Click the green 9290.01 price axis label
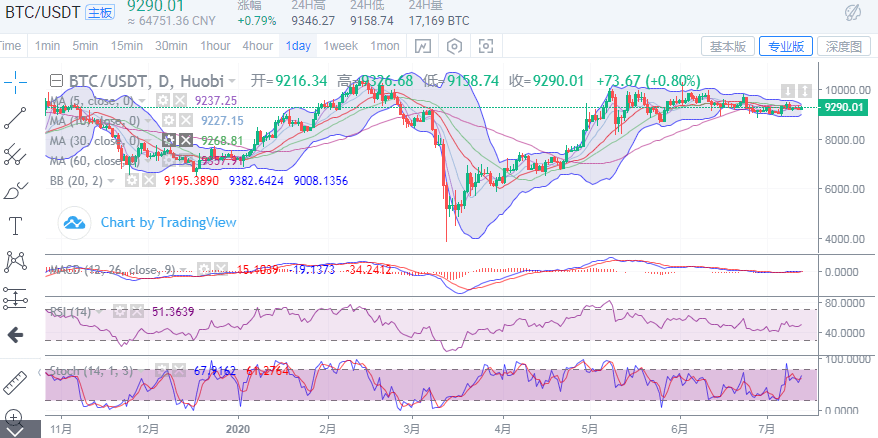The image size is (878, 438). (x=843, y=107)
